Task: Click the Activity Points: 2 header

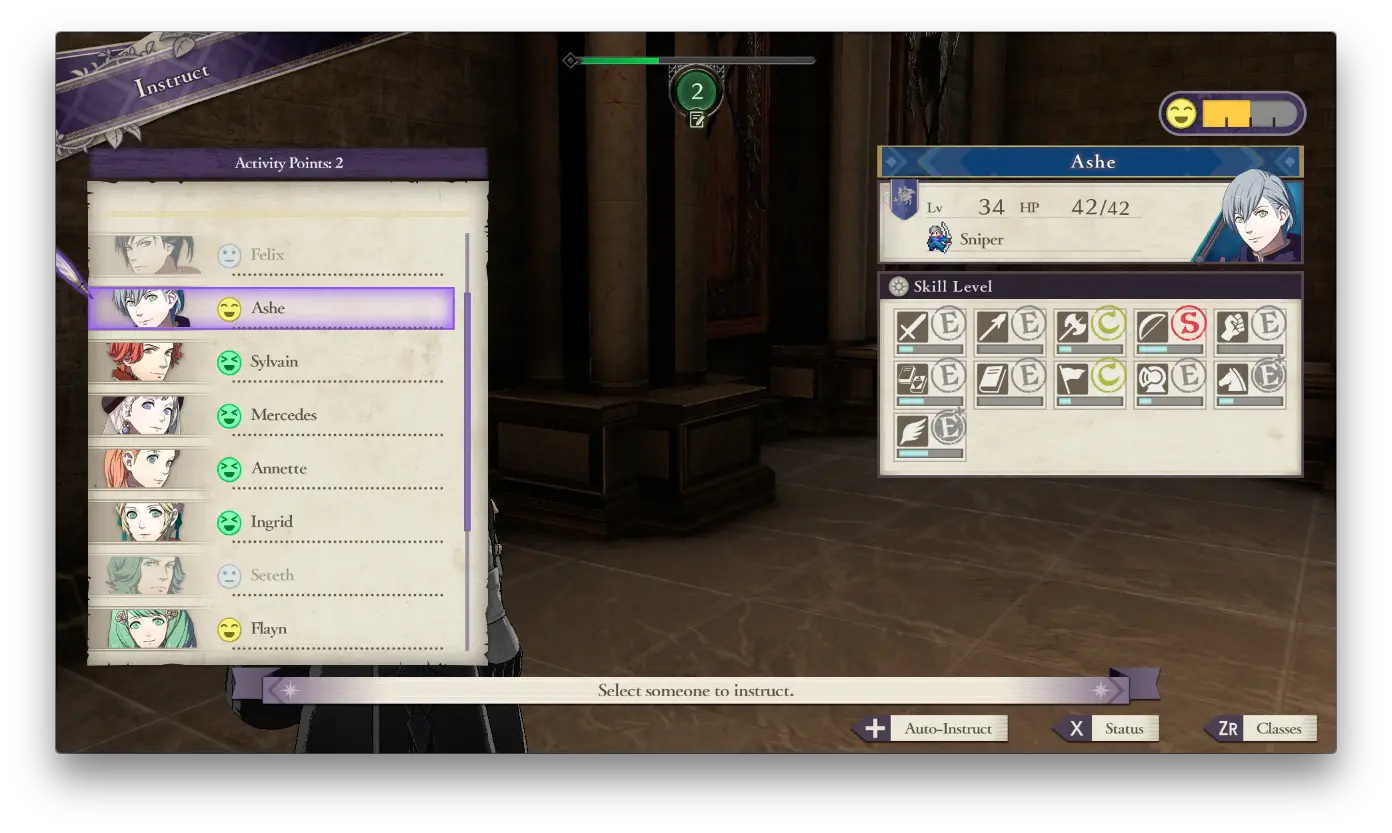Action: 288,162
